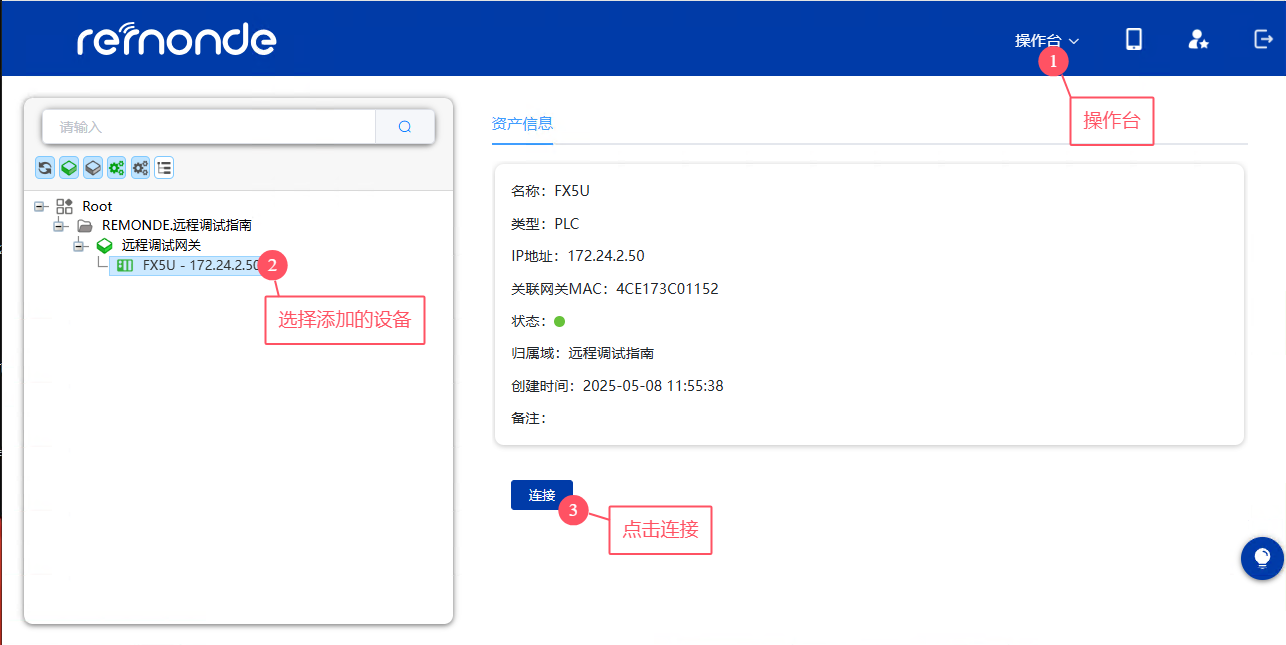Click the mobile phone icon in header
Viewport: 1286px width, 645px height.
tap(1134, 39)
